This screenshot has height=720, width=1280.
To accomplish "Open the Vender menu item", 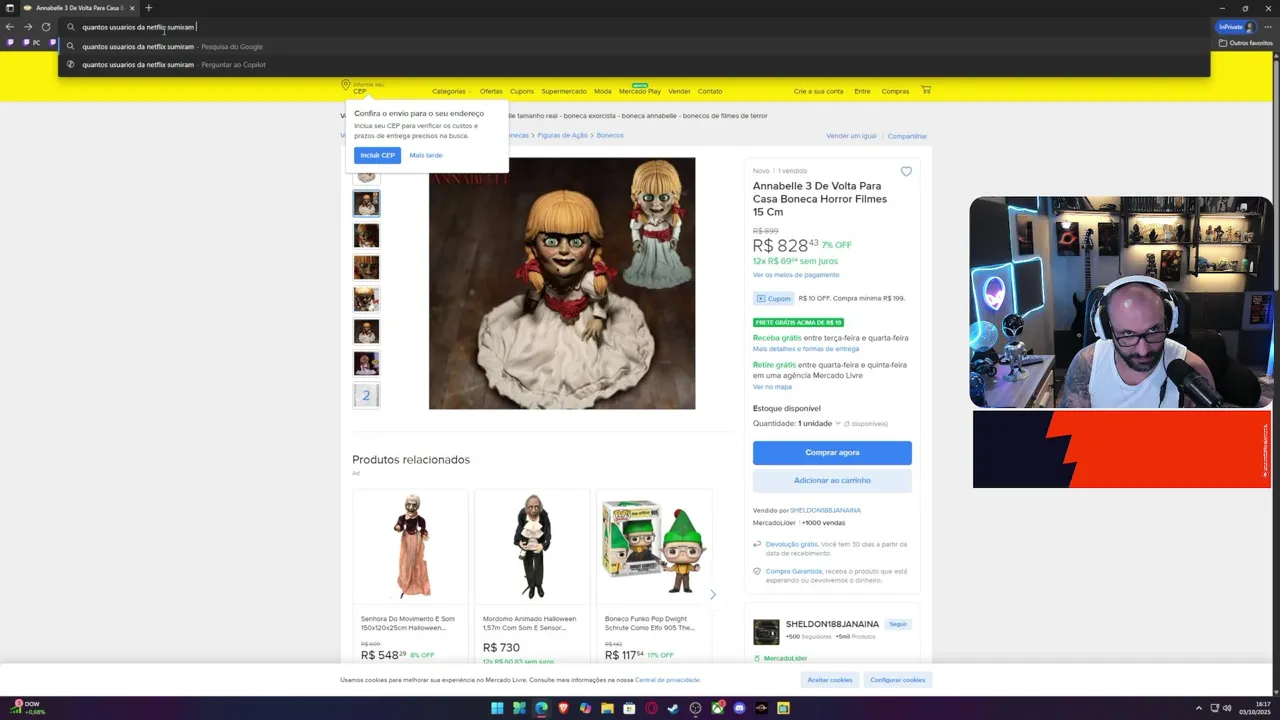I will pyautogui.click(x=679, y=91).
